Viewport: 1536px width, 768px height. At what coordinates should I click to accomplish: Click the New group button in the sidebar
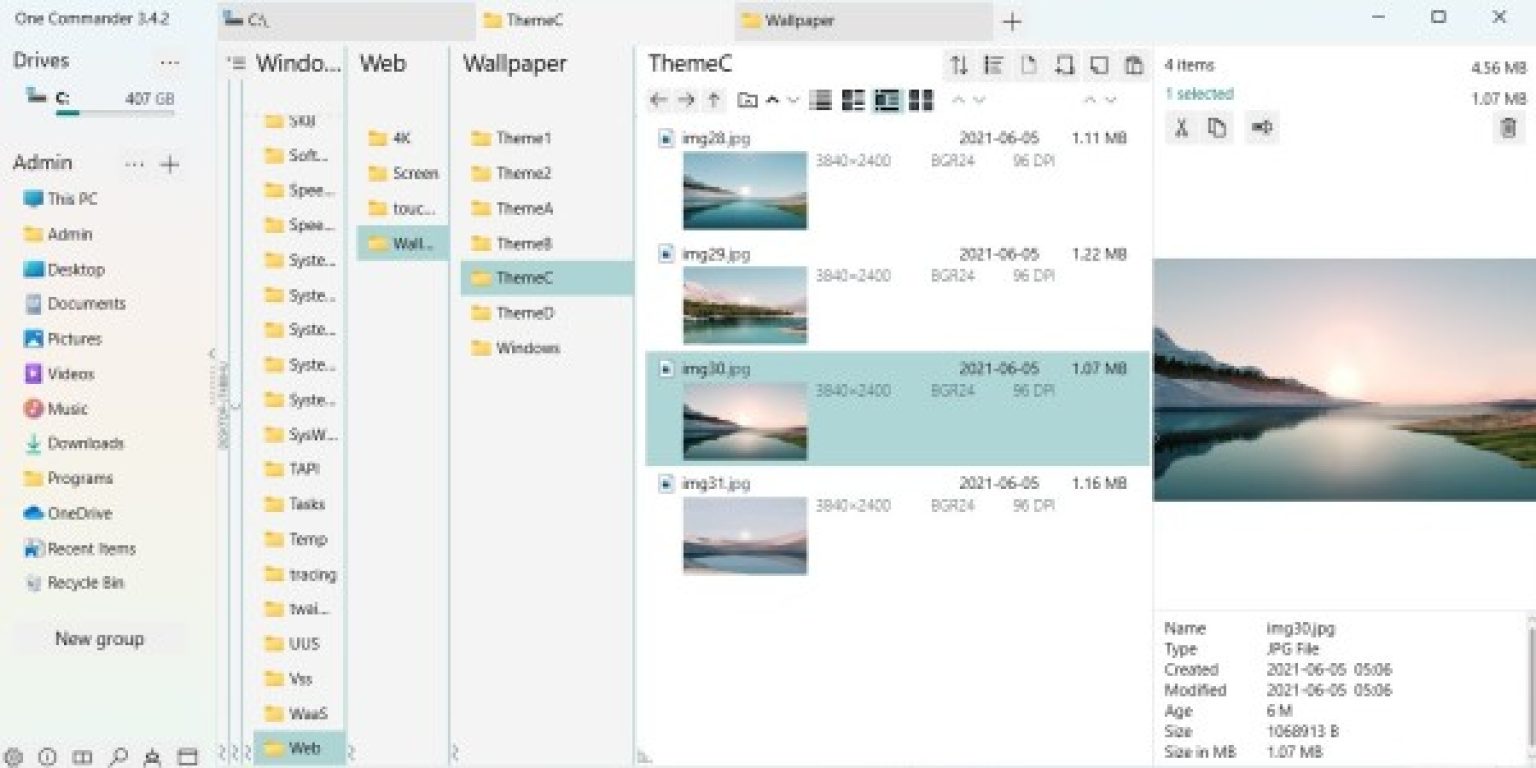tap(99, 638)
